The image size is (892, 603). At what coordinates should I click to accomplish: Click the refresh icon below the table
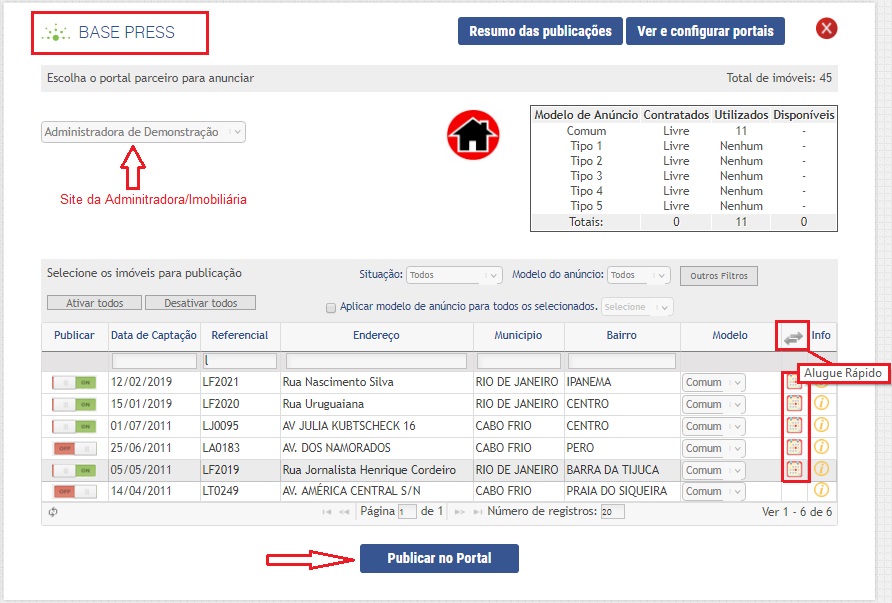52,512
